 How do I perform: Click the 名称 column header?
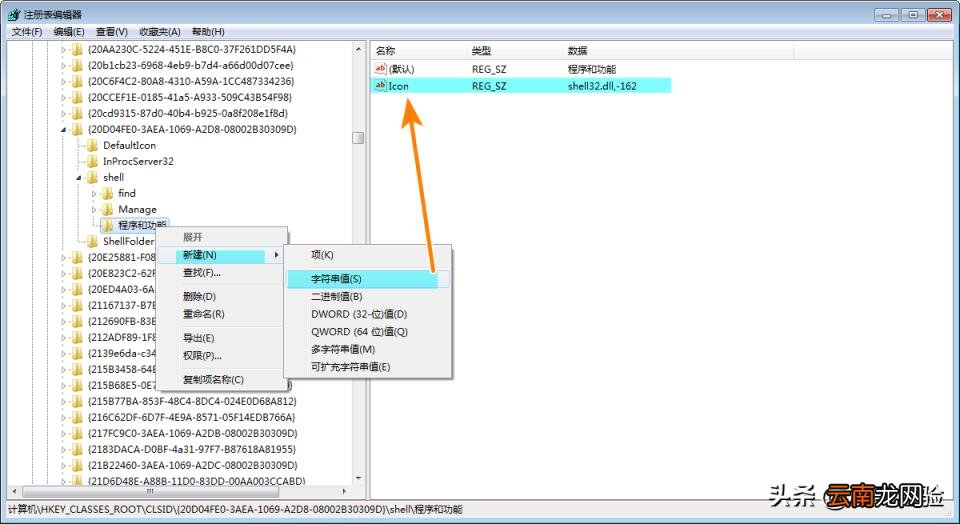coord(419,50)
